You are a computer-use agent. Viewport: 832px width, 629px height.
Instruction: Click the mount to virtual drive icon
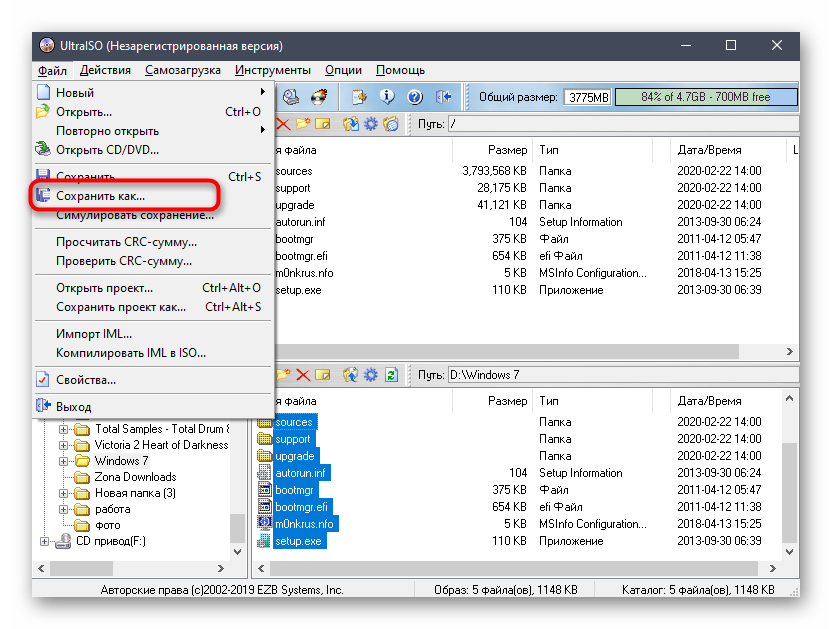coord(291,97)
